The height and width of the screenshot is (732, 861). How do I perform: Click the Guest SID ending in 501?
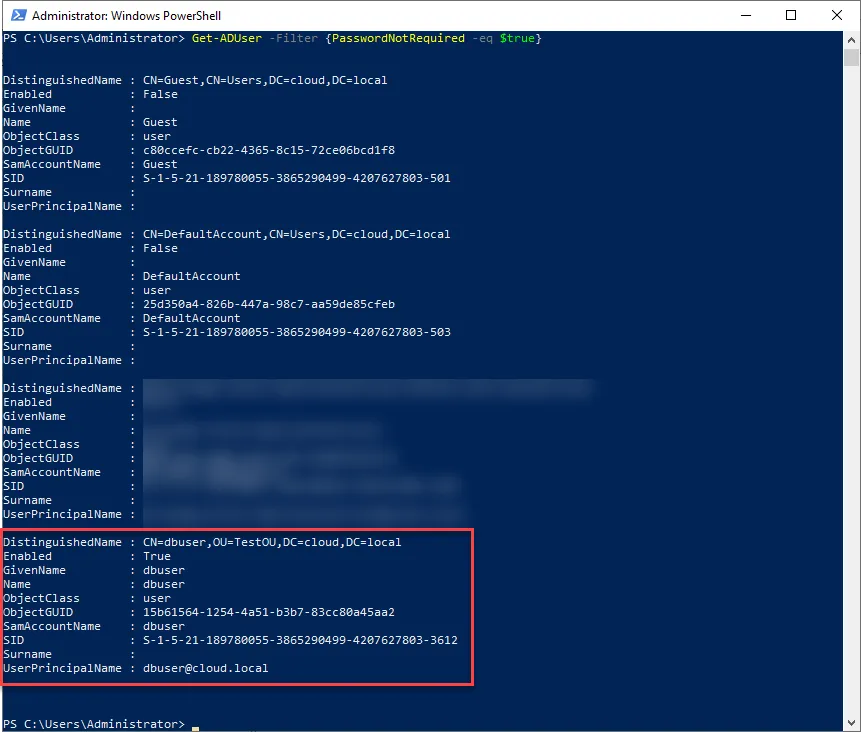pyautogui.click(x=297, y=178)
